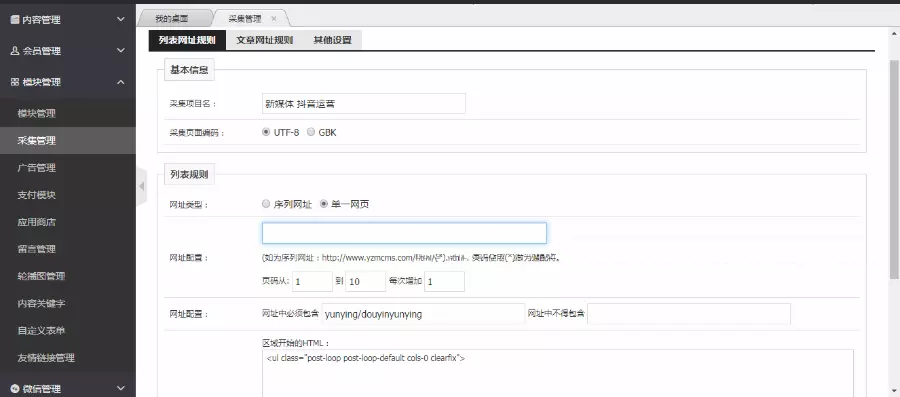The width and height of the screenshot is (900, 397).
Task: Expand the 会员管理 menu chevron
Action: coord(121,50)
